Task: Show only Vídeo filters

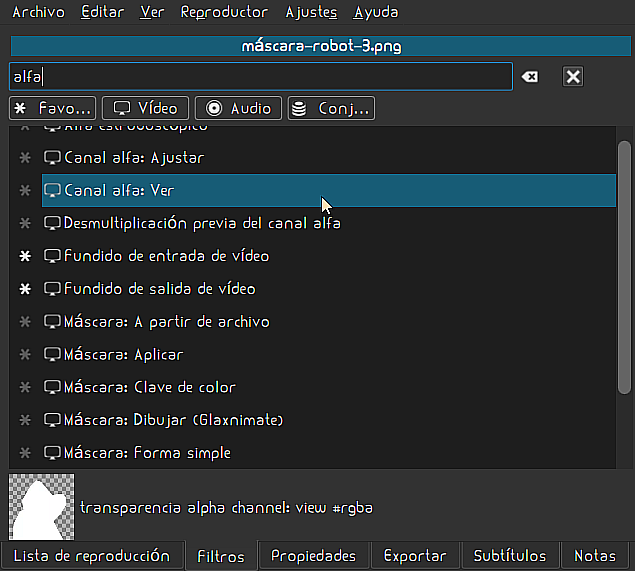Action: click(147, 108)
